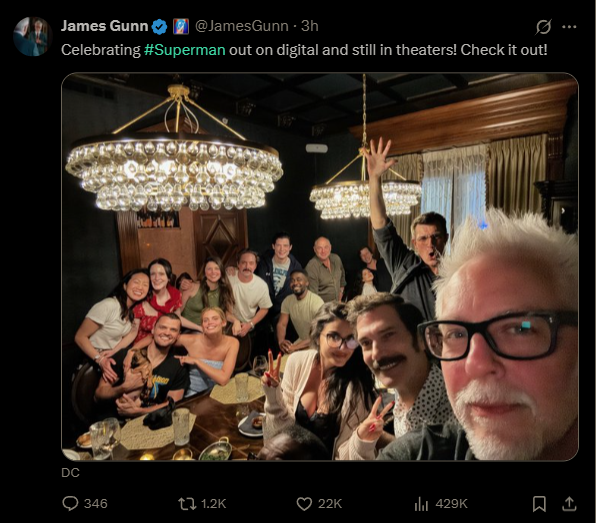Click the DC label below photo

(x=70, y=472)
